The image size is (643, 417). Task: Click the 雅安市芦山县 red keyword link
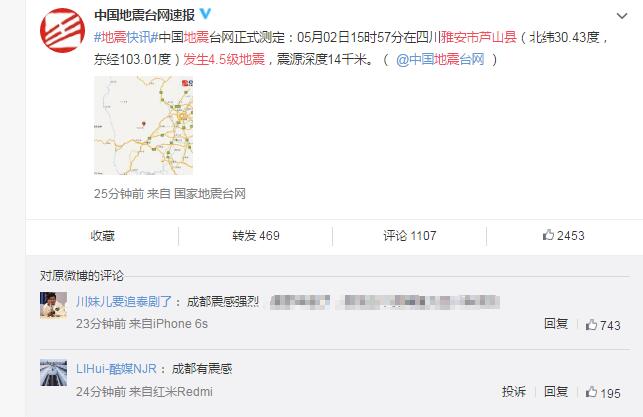tap(479, 37)
